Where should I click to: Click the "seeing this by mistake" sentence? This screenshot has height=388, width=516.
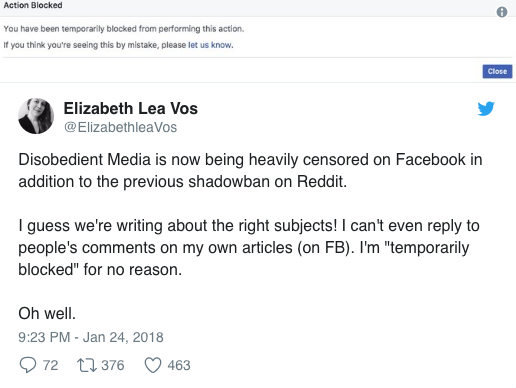[x=118, y=45]
